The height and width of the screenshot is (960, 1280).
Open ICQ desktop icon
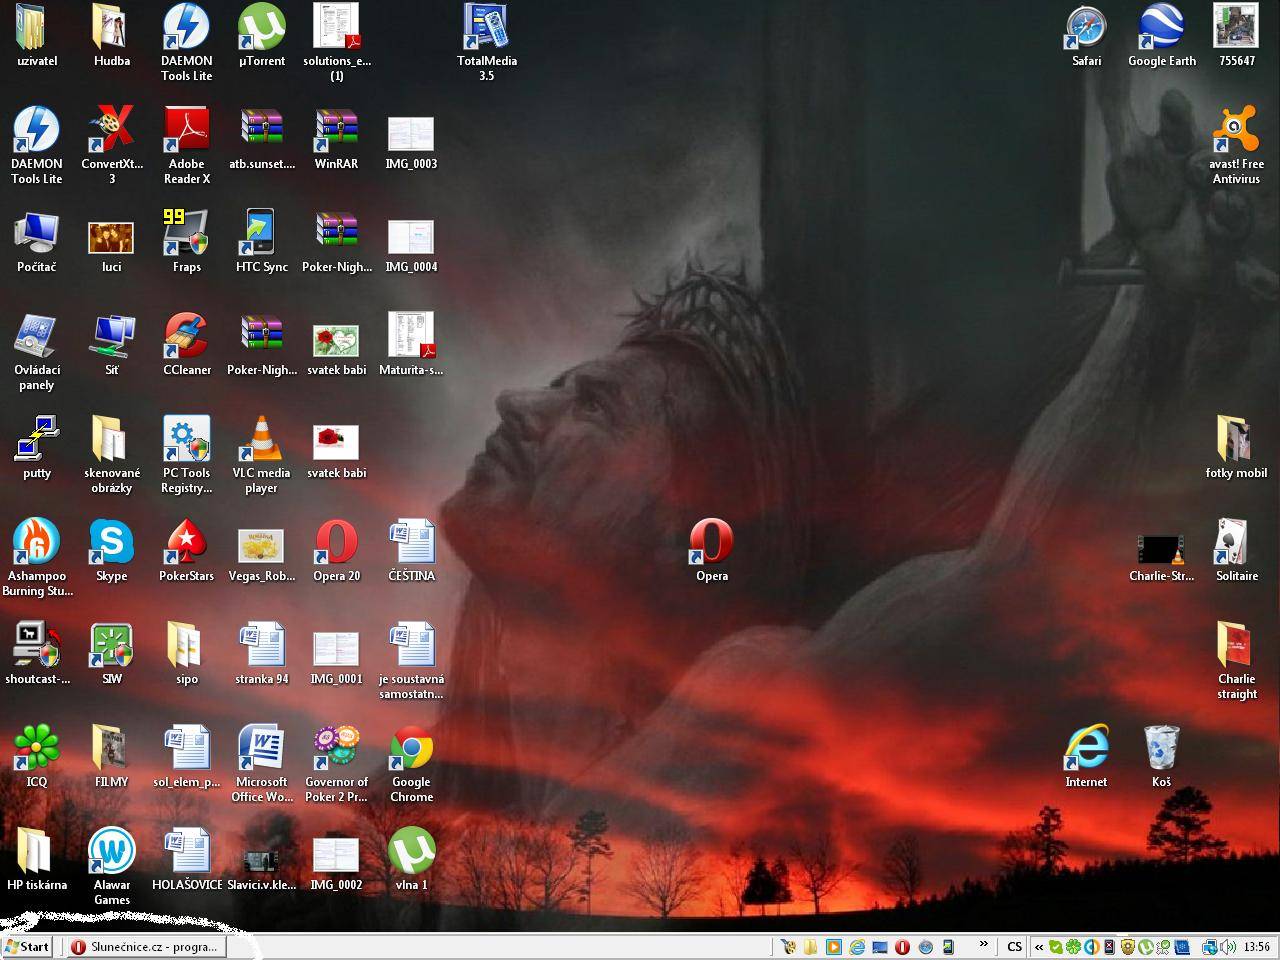click(x=37, y=756)
